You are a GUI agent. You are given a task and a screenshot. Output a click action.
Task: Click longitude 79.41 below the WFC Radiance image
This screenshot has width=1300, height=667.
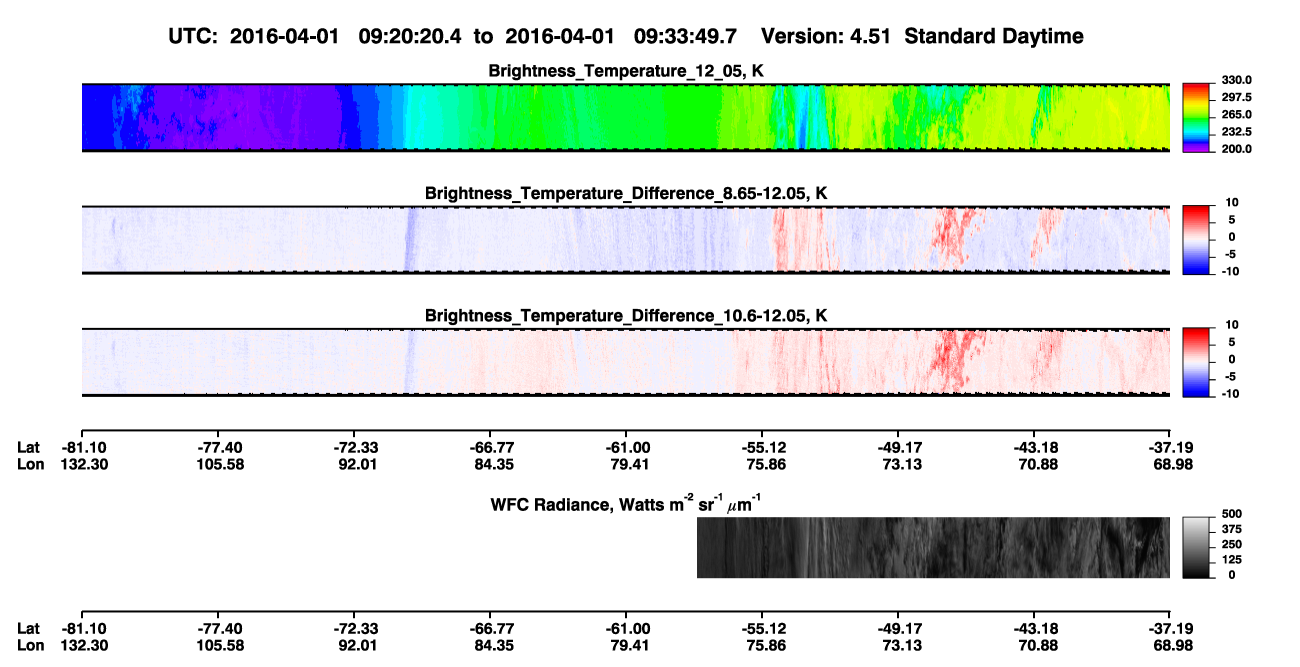click(x=626, y=646)
